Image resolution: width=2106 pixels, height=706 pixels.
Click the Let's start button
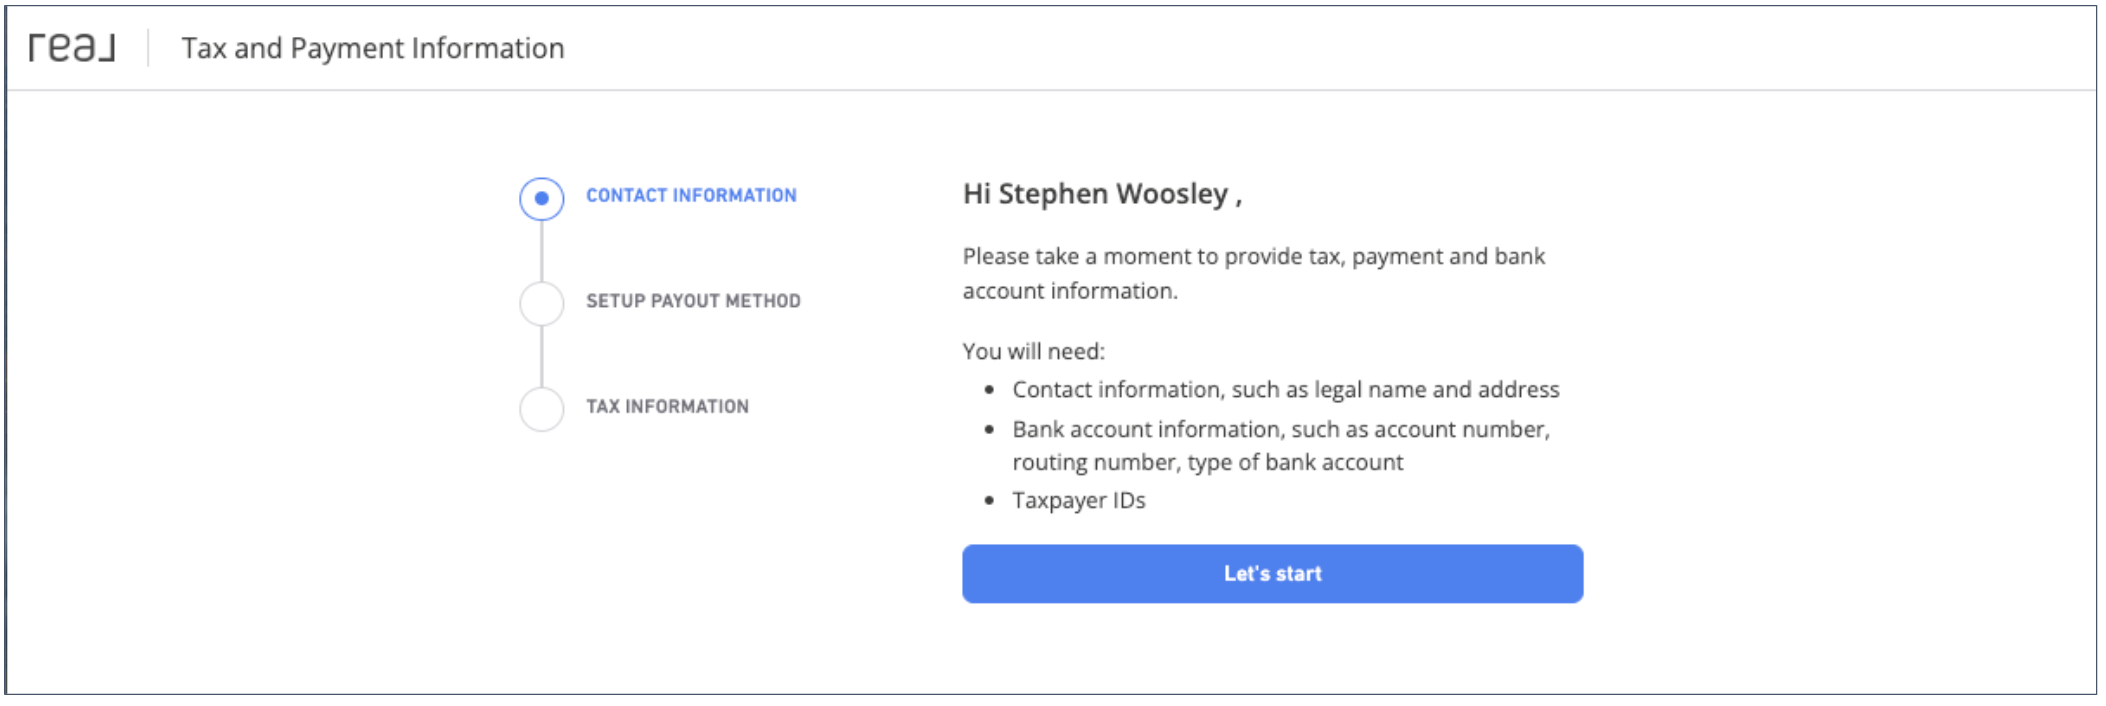point(1272,574)
